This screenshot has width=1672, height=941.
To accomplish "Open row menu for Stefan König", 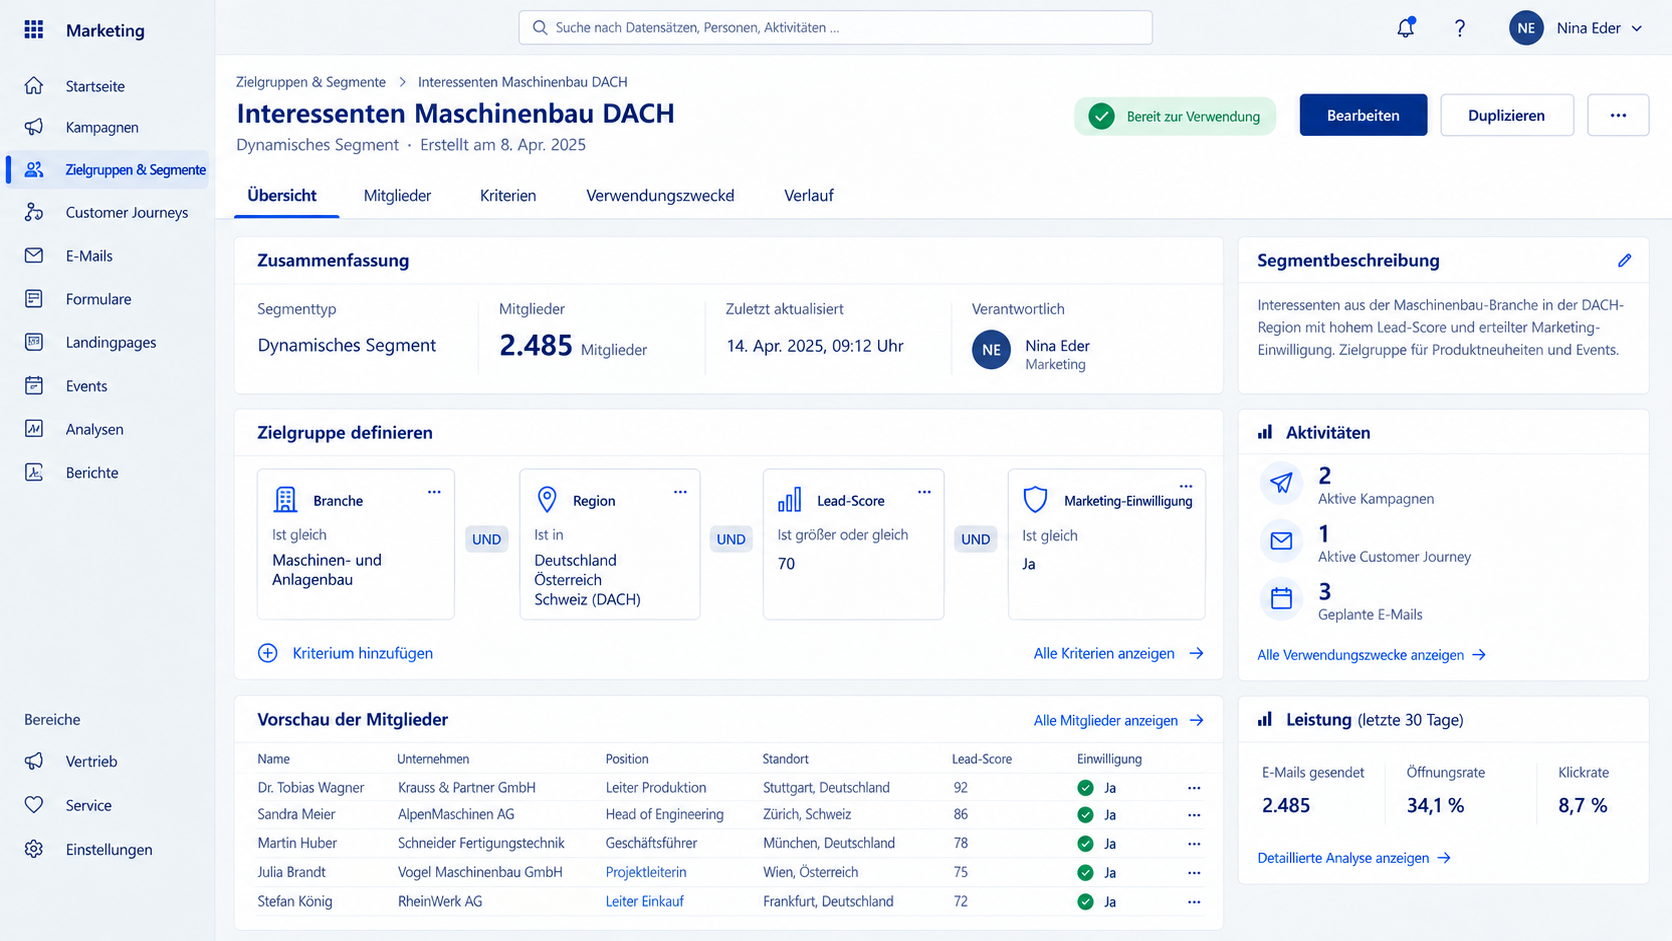I will tap(1194, 902).
